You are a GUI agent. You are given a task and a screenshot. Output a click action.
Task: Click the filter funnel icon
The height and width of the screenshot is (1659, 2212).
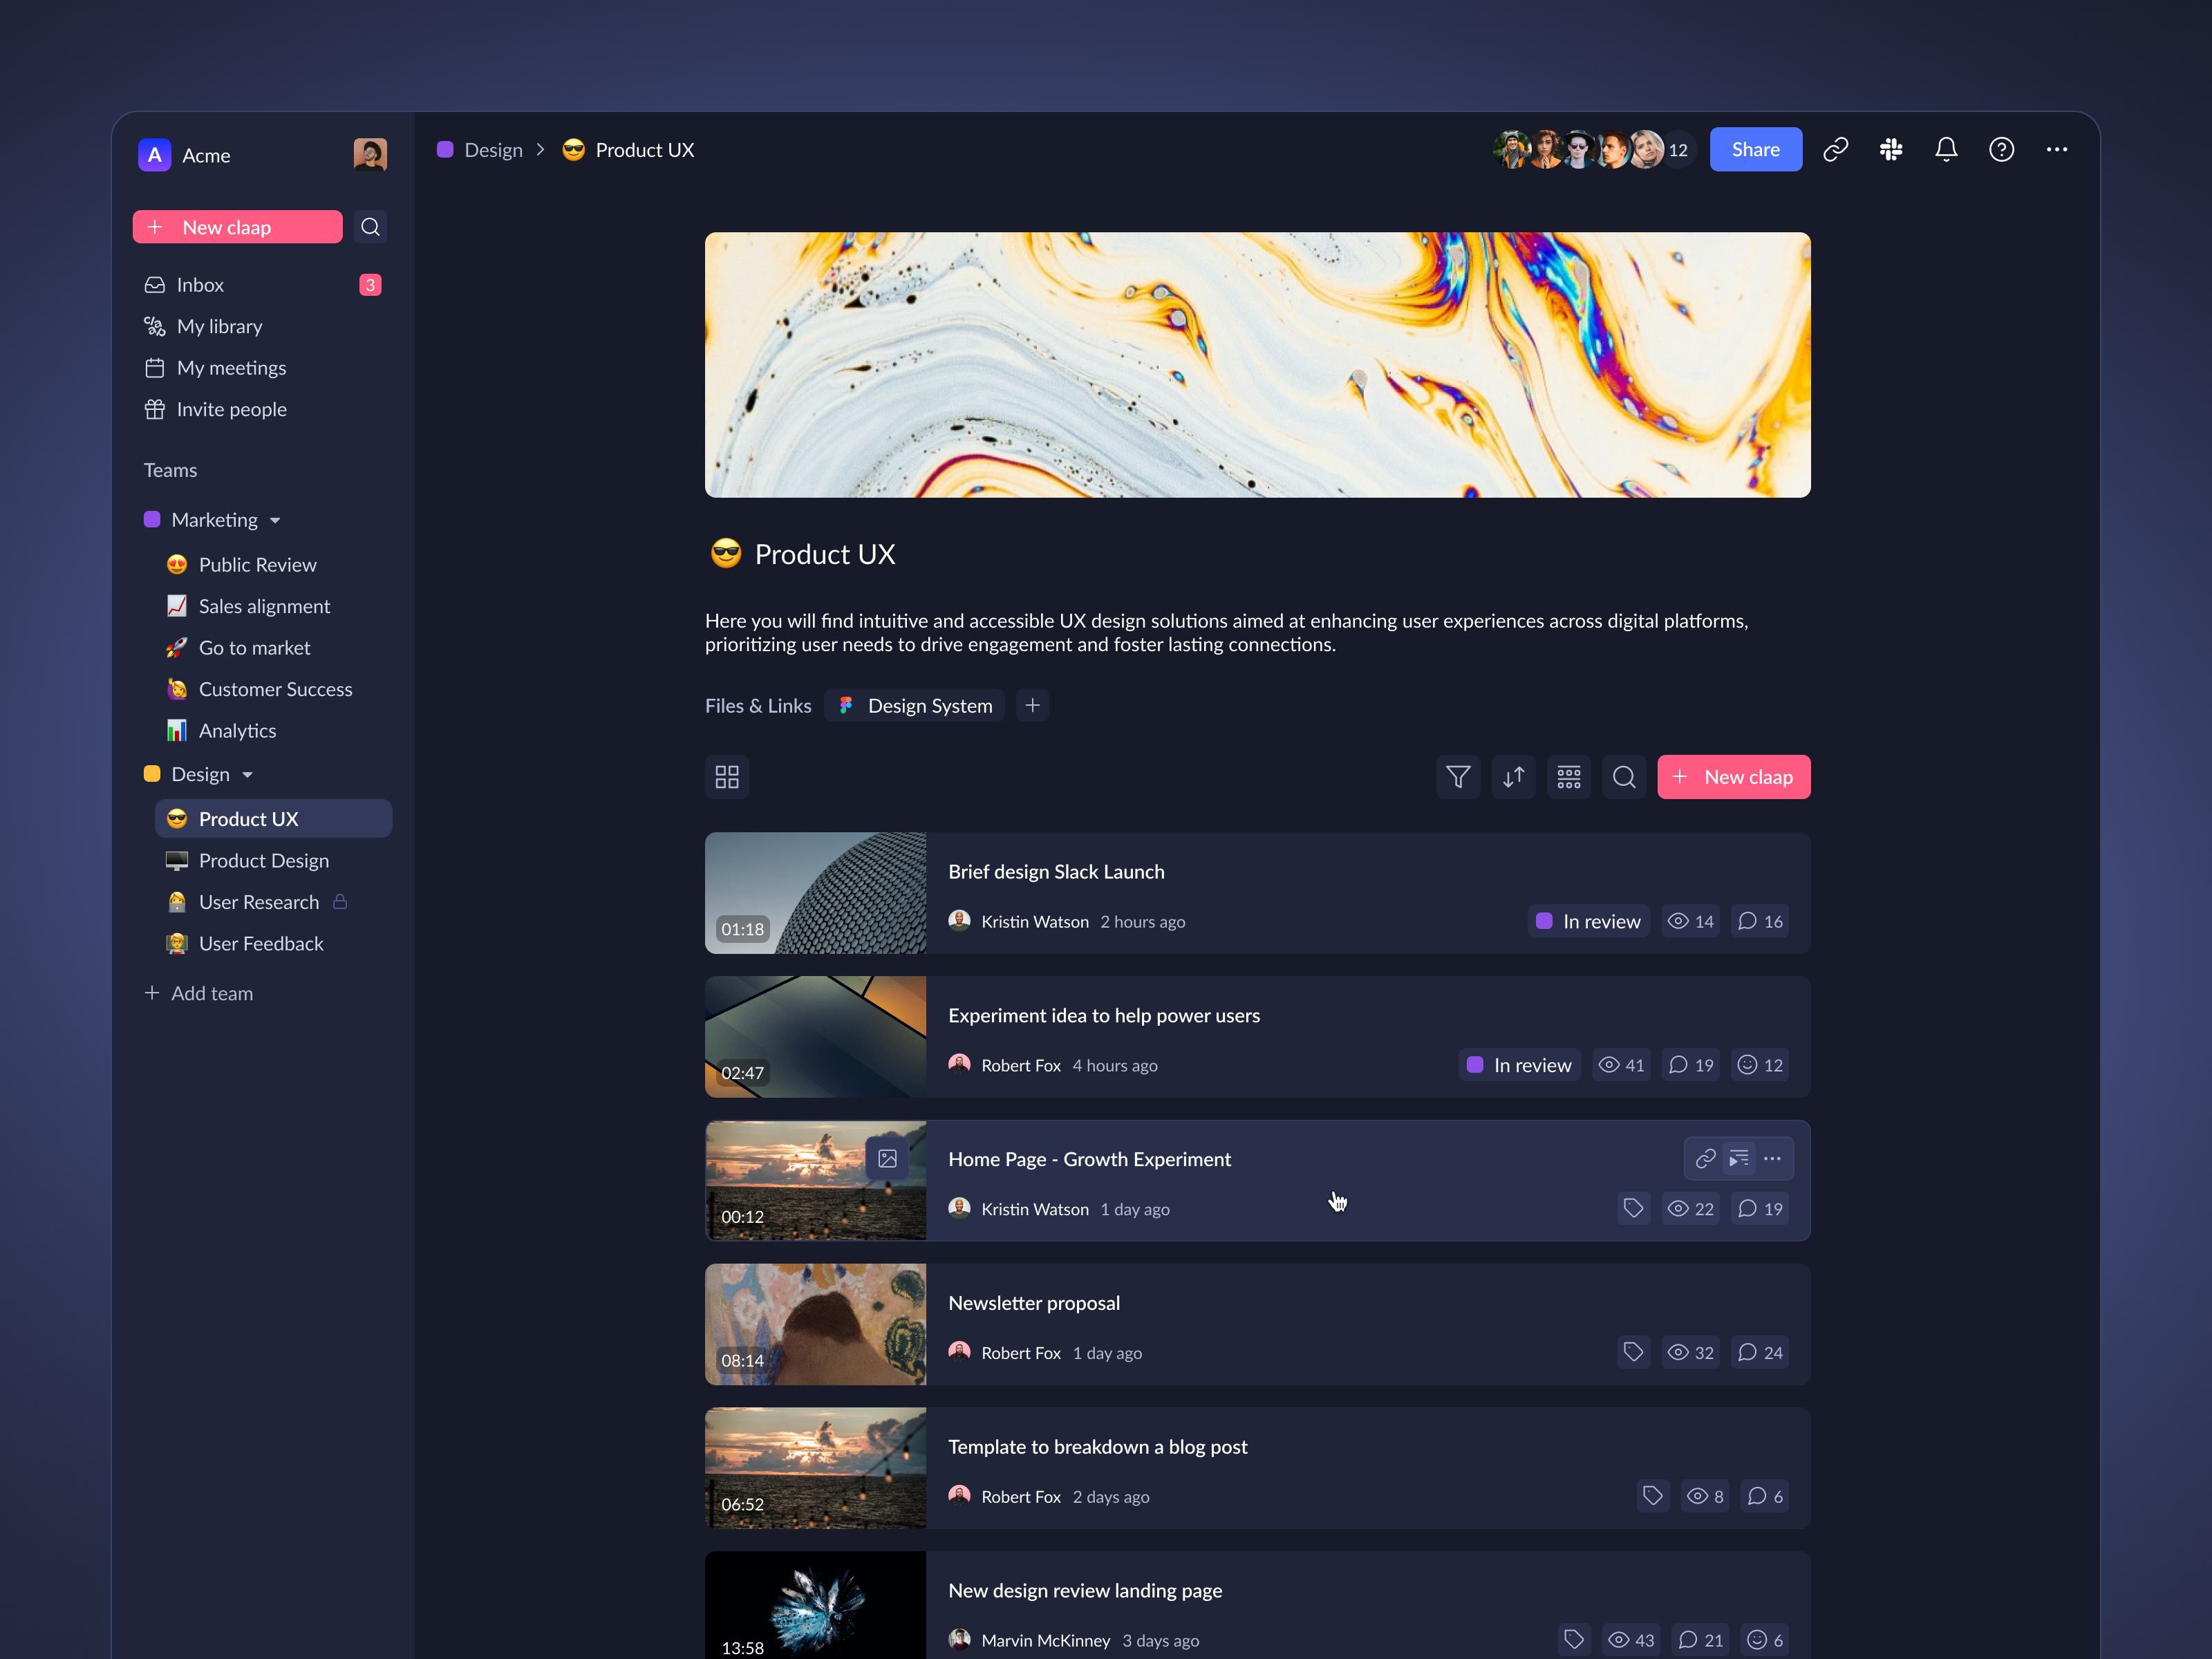1458,777
